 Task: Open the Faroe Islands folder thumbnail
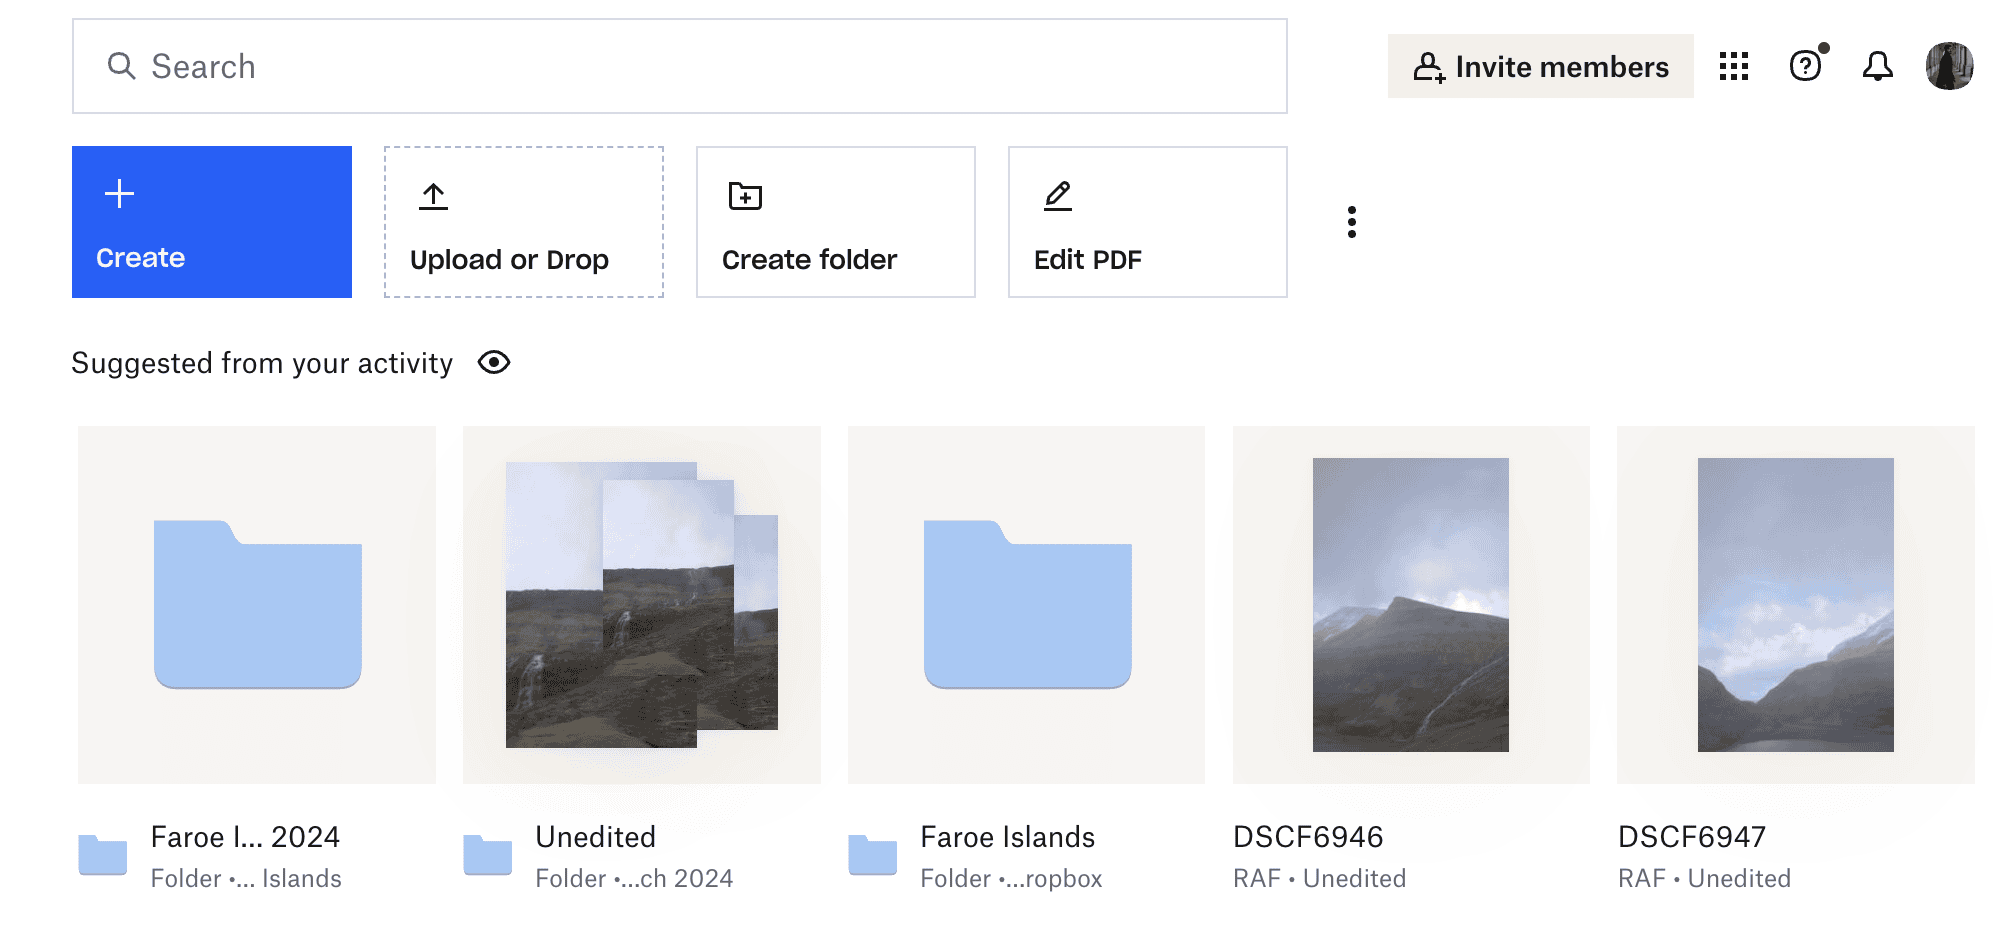coord(1026,605)
